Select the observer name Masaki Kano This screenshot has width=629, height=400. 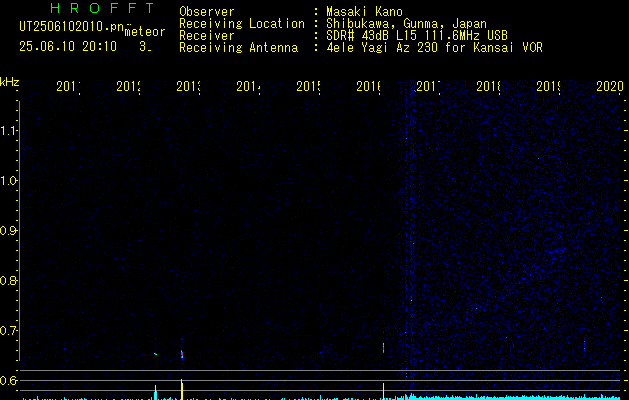click(x=364, y=12)
